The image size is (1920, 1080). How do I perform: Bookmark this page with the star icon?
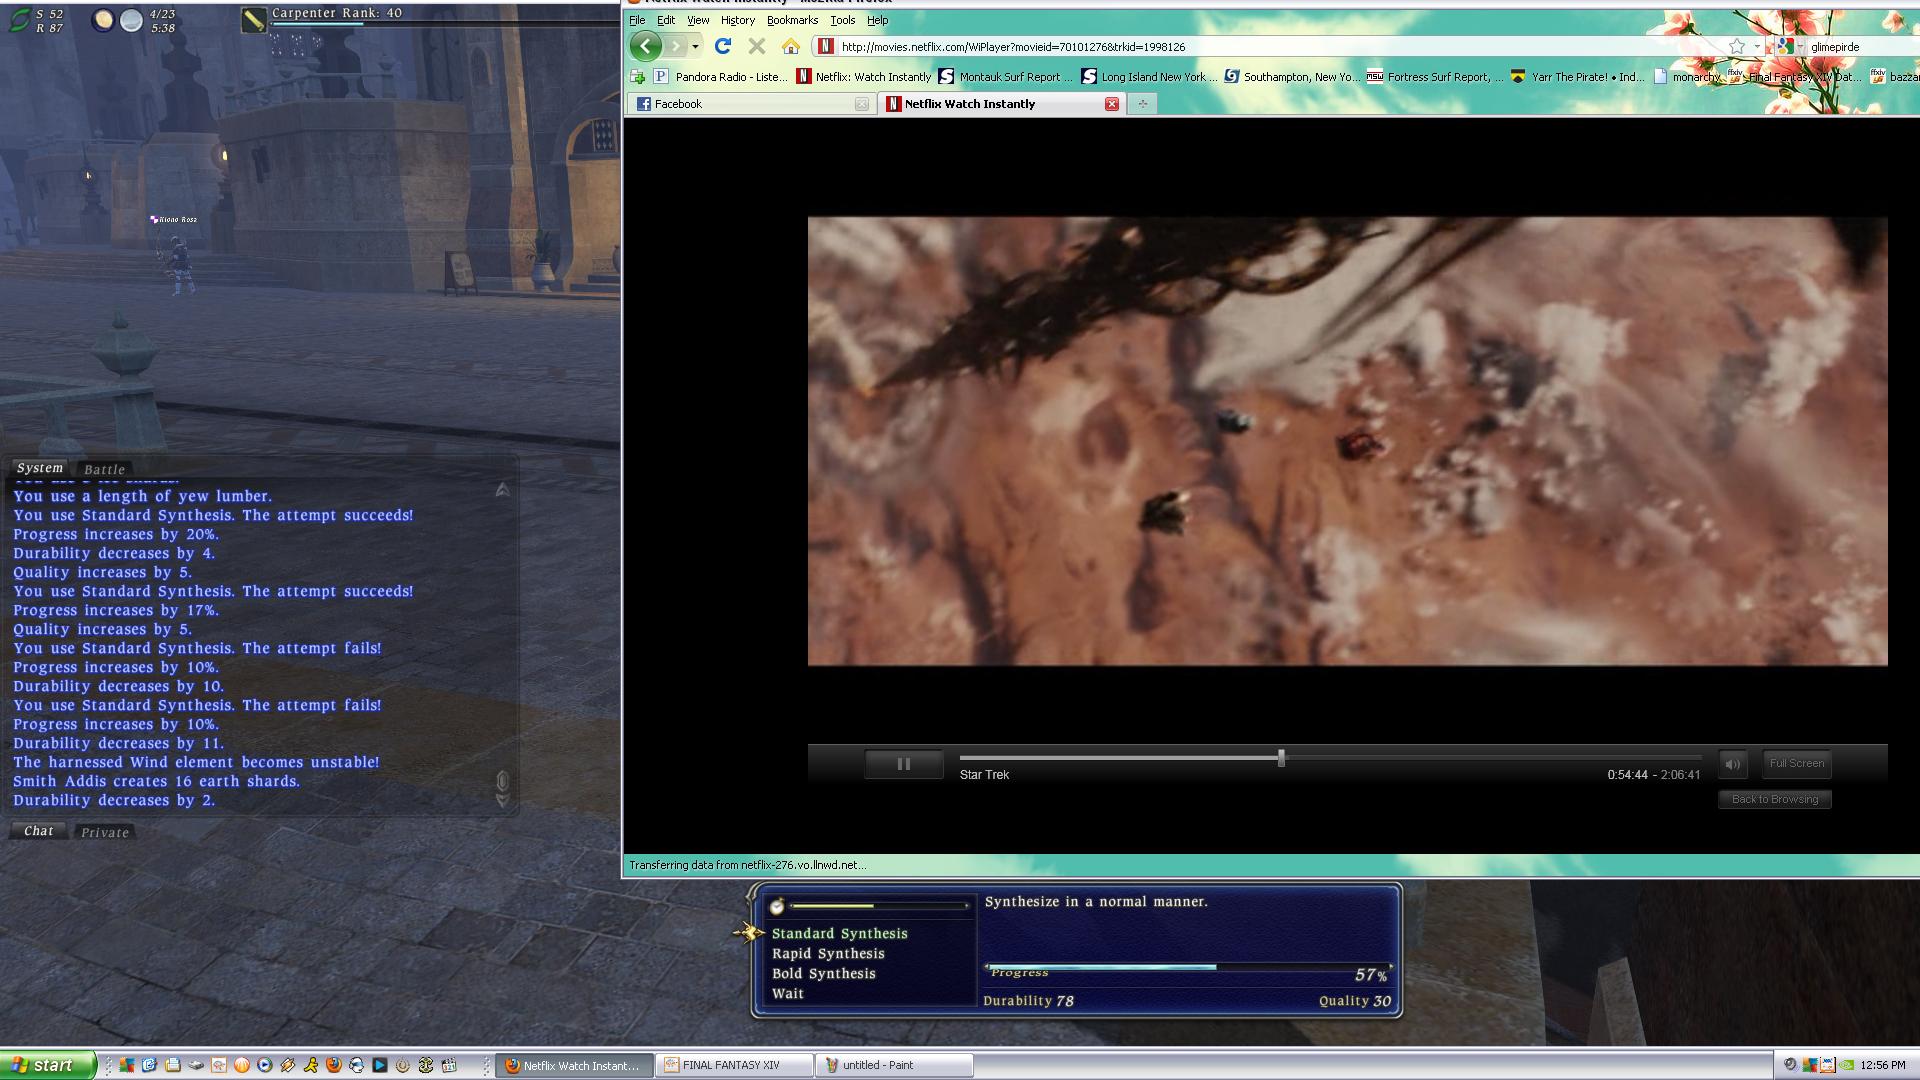[x=1737, y=46]
